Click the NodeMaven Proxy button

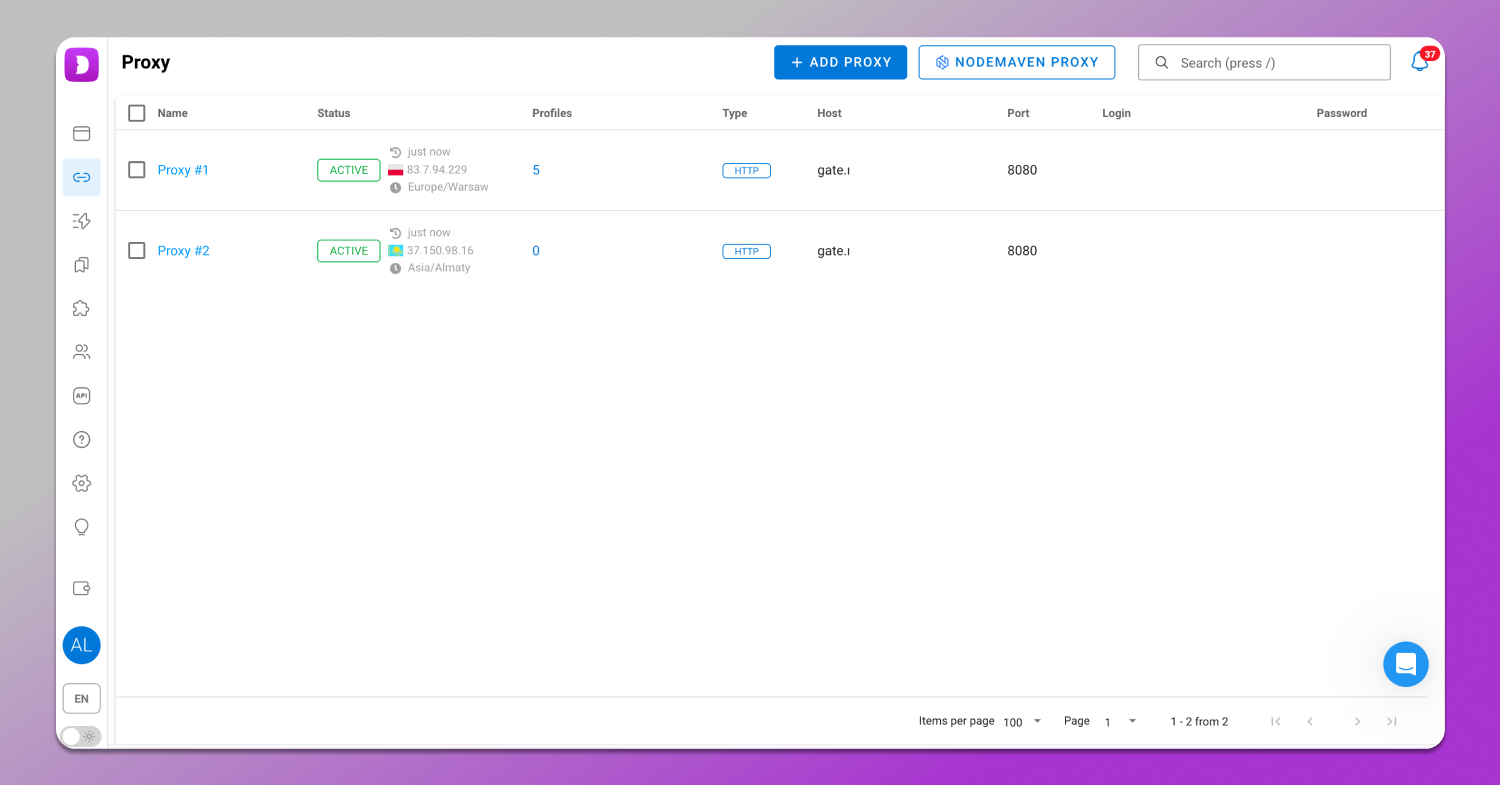(1016, 62)
